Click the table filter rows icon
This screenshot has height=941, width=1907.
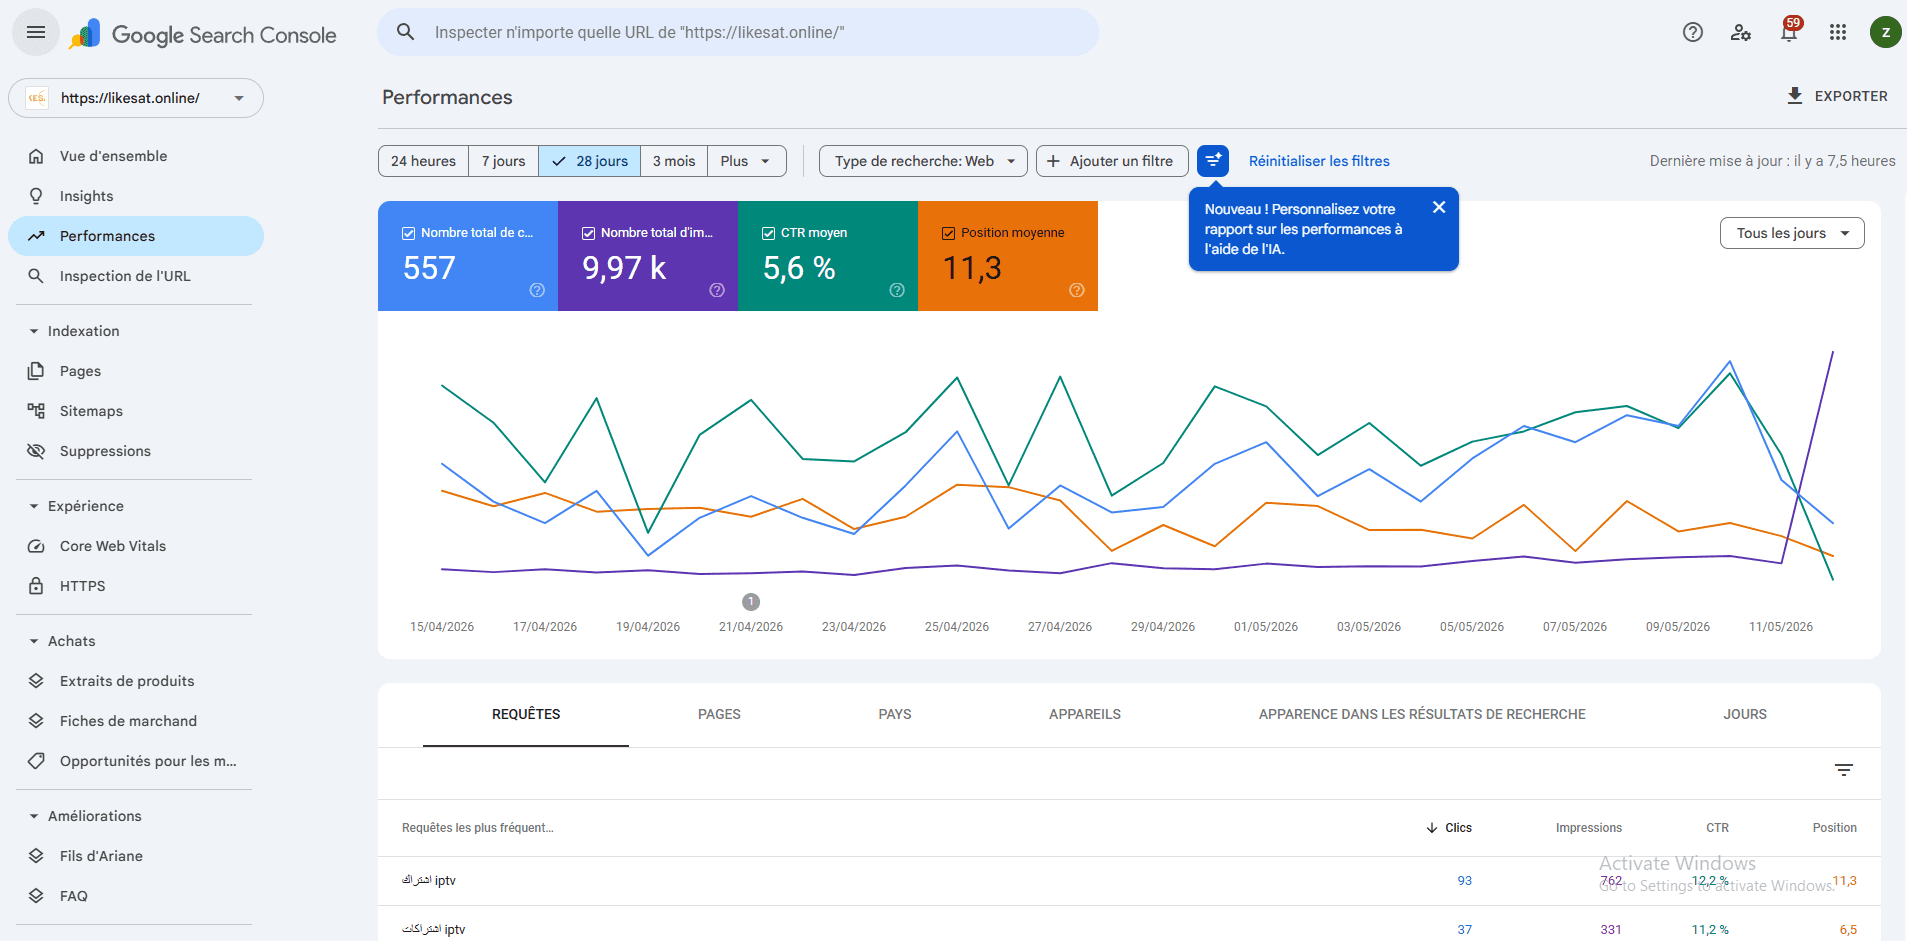[x=1844, y=770]
